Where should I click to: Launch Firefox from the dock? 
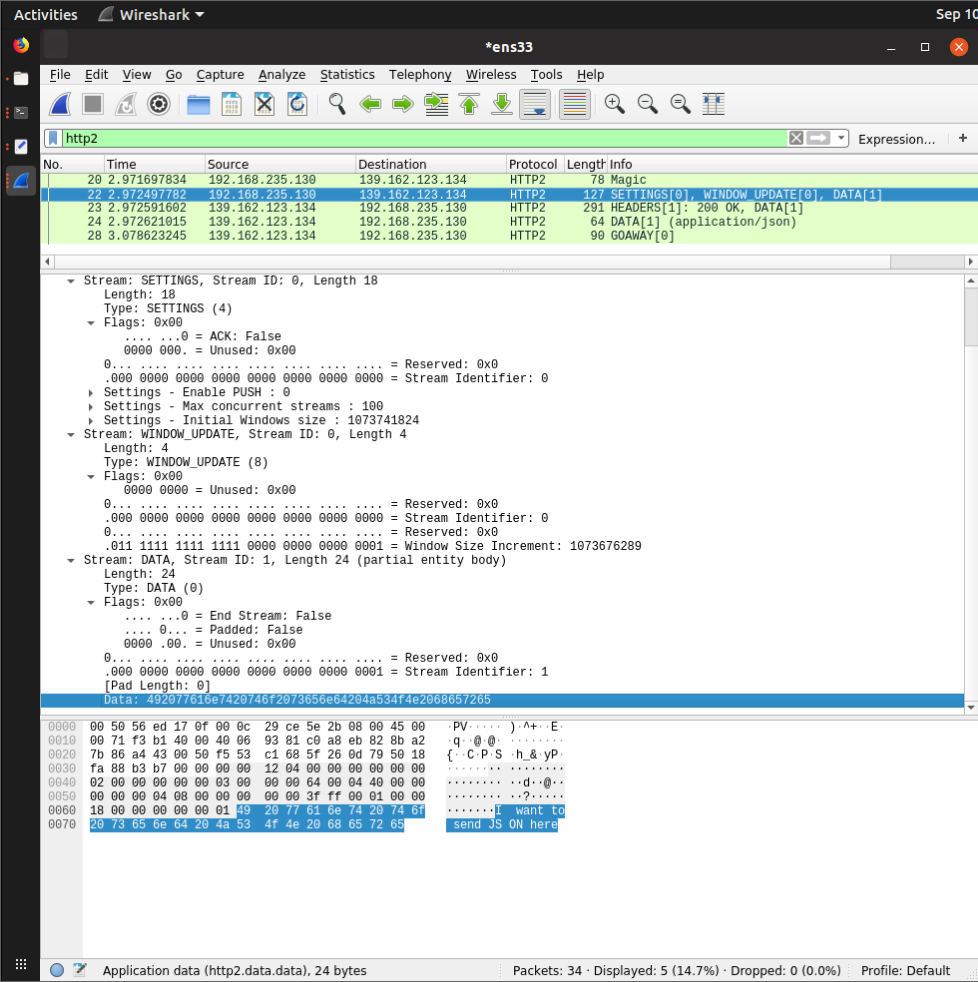coord(21,46)
